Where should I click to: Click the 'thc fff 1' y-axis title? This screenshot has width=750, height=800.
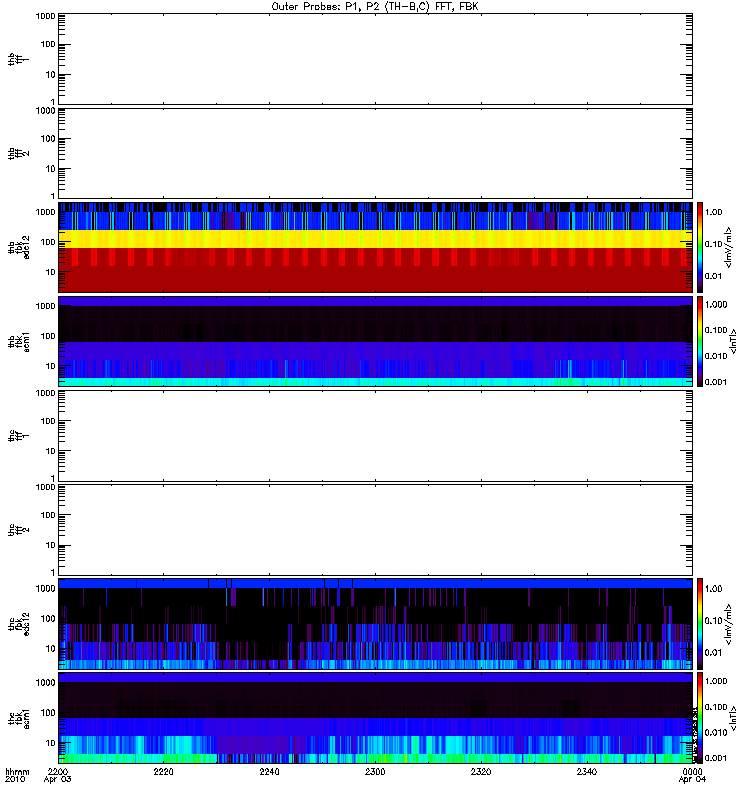[x=18, y=436]
